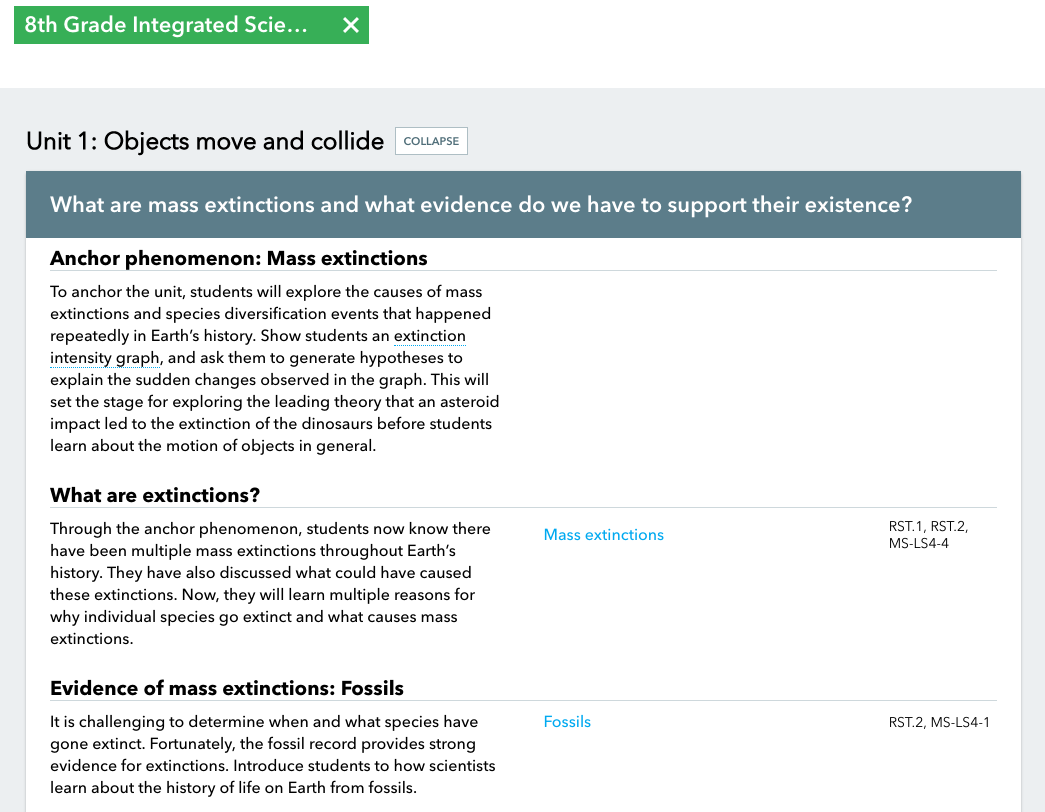Remove the 8th Grade Integrated Science filter tag
This screenshot has height=812, width=1045.
click(350, 25)
